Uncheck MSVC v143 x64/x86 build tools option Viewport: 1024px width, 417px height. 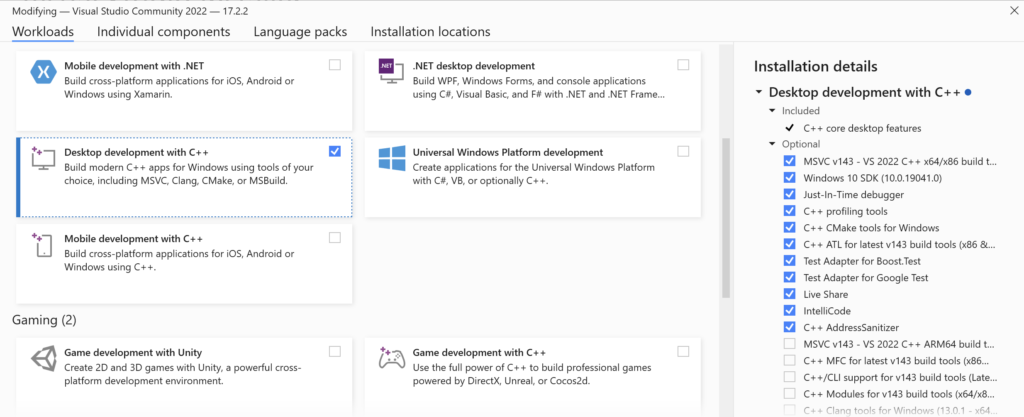pyautogui.click(x=790, y=161)
